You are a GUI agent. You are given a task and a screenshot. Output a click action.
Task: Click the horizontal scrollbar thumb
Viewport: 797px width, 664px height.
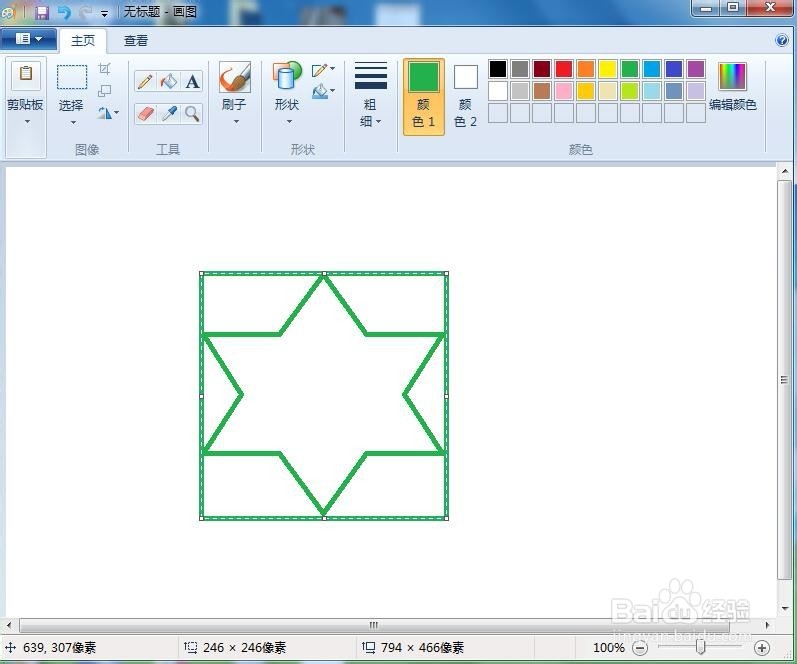coord(374,625)
